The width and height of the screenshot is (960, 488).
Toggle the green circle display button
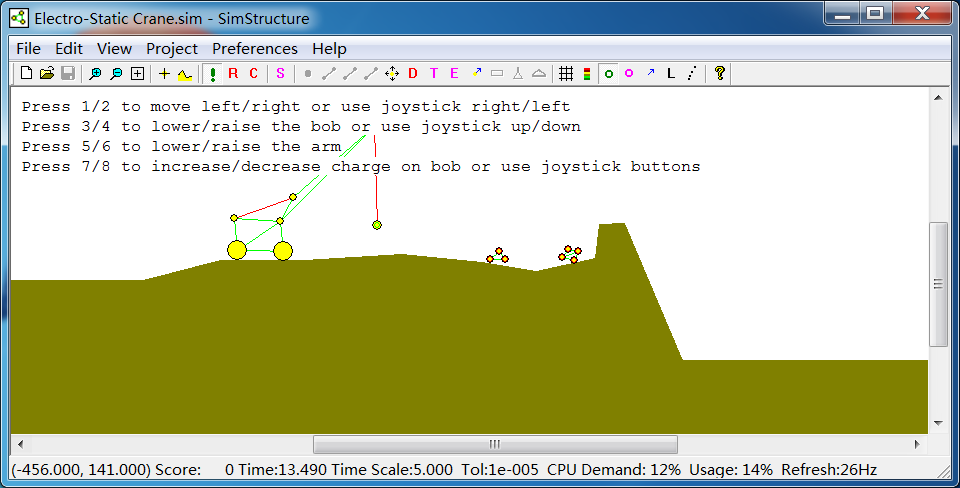point(608,73)
